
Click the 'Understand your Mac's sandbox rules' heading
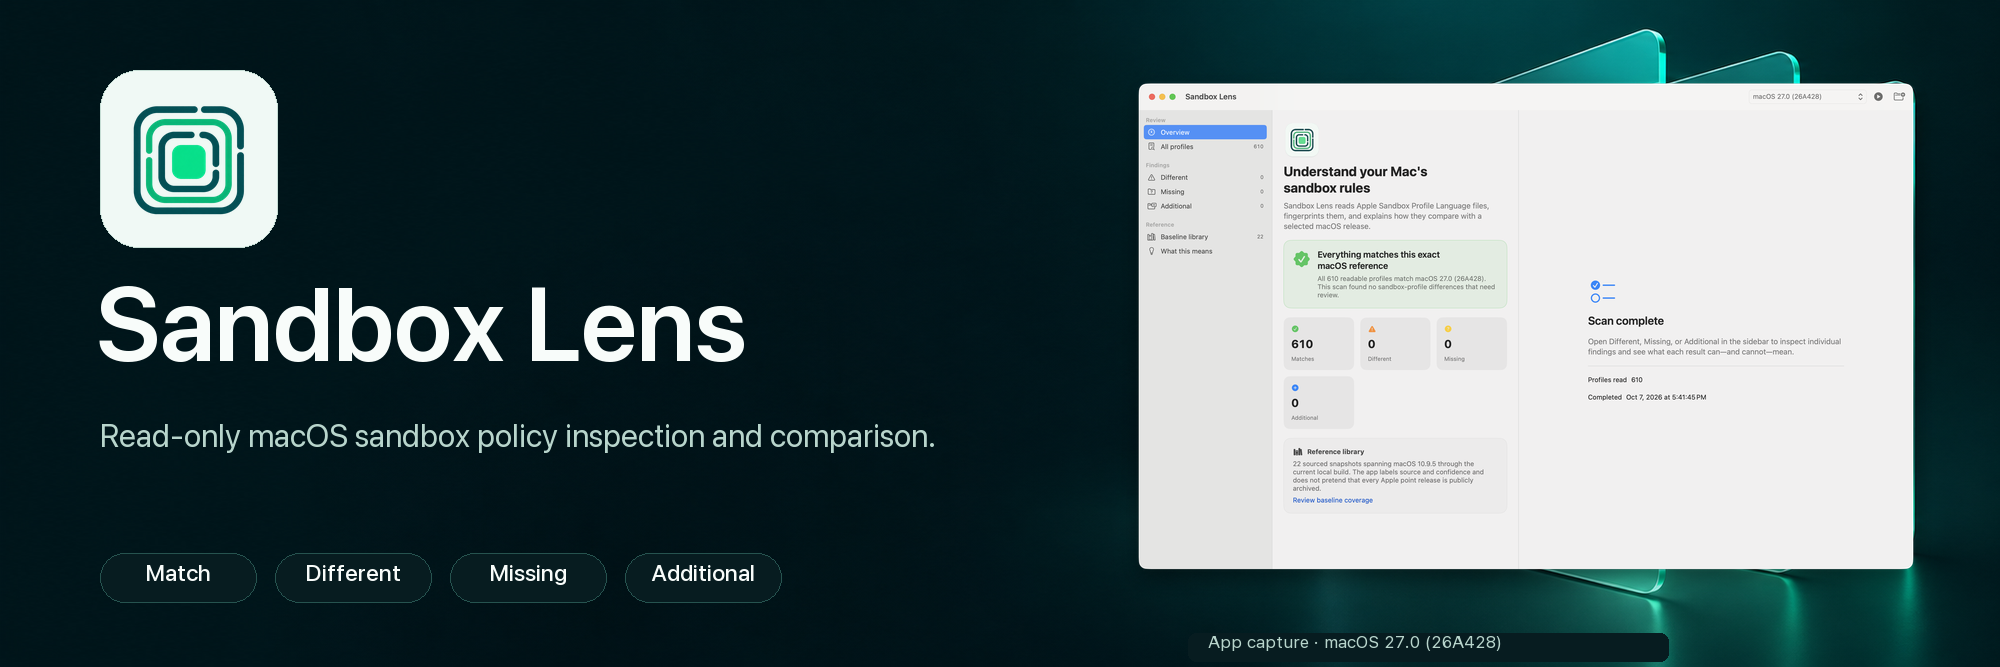click(x=1355, y=180)
